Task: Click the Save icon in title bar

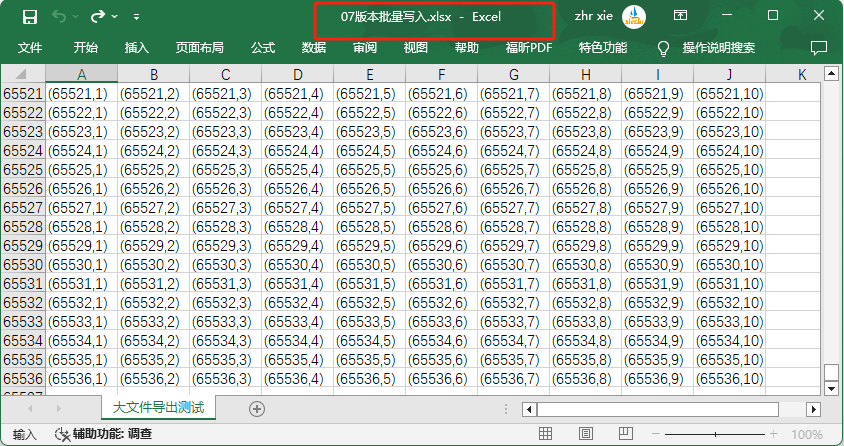Action: click(29, 16)
